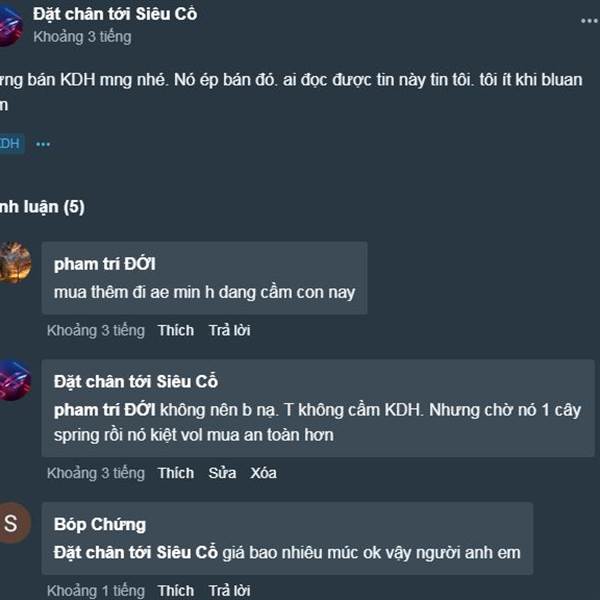Image resolution: width=600 pixels, height=600 pixels.
Task: Open pham trí ĐỚI commenter name
Action: 104,264
